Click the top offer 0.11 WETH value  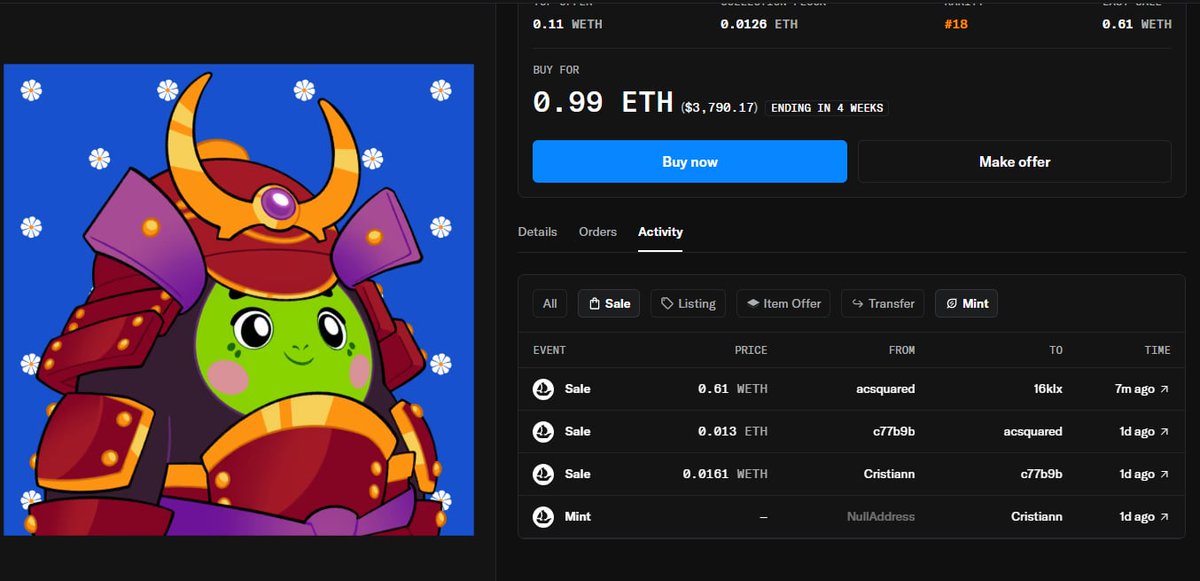click(x=567, y=24)
